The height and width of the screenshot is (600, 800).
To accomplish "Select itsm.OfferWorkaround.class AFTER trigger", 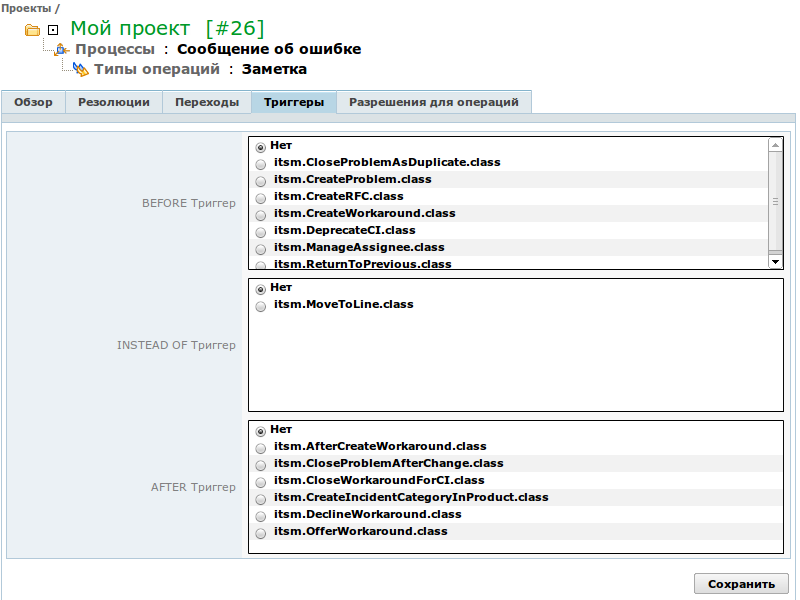I will [261, 533].
